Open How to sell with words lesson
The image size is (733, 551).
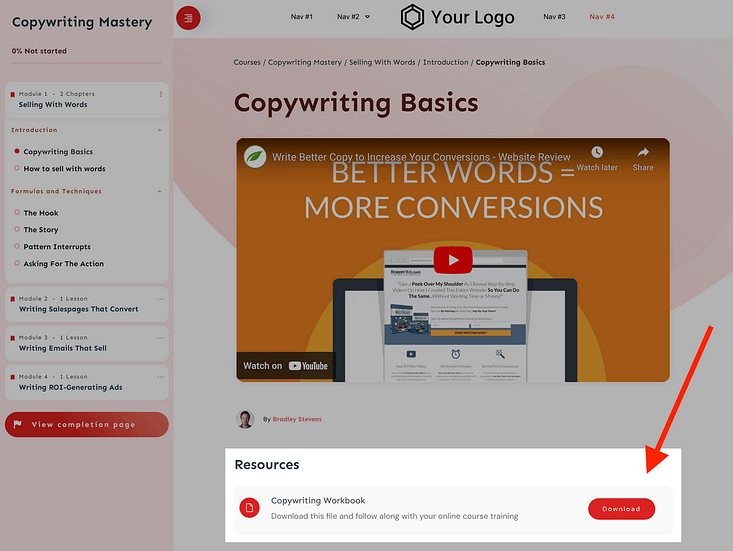pyautogui.click(x=65, y=169)
